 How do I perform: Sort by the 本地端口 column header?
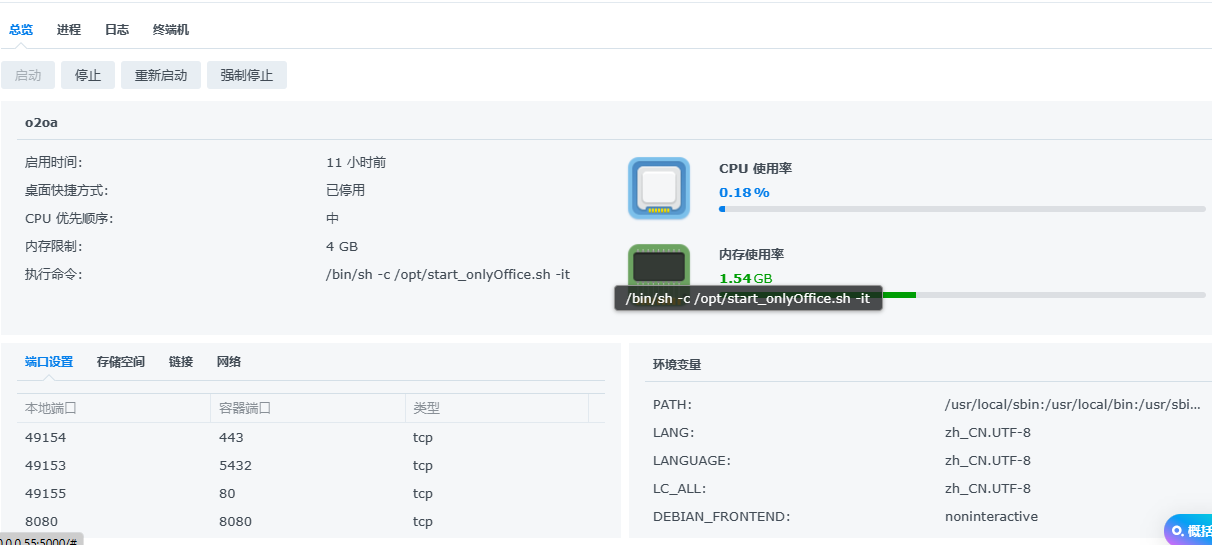(x=51, y=408)
